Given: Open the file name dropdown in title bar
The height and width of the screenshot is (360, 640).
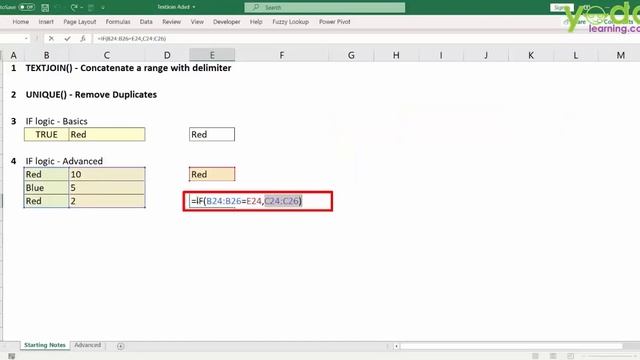Looking at the screenshot, I should tap(194, 7).
